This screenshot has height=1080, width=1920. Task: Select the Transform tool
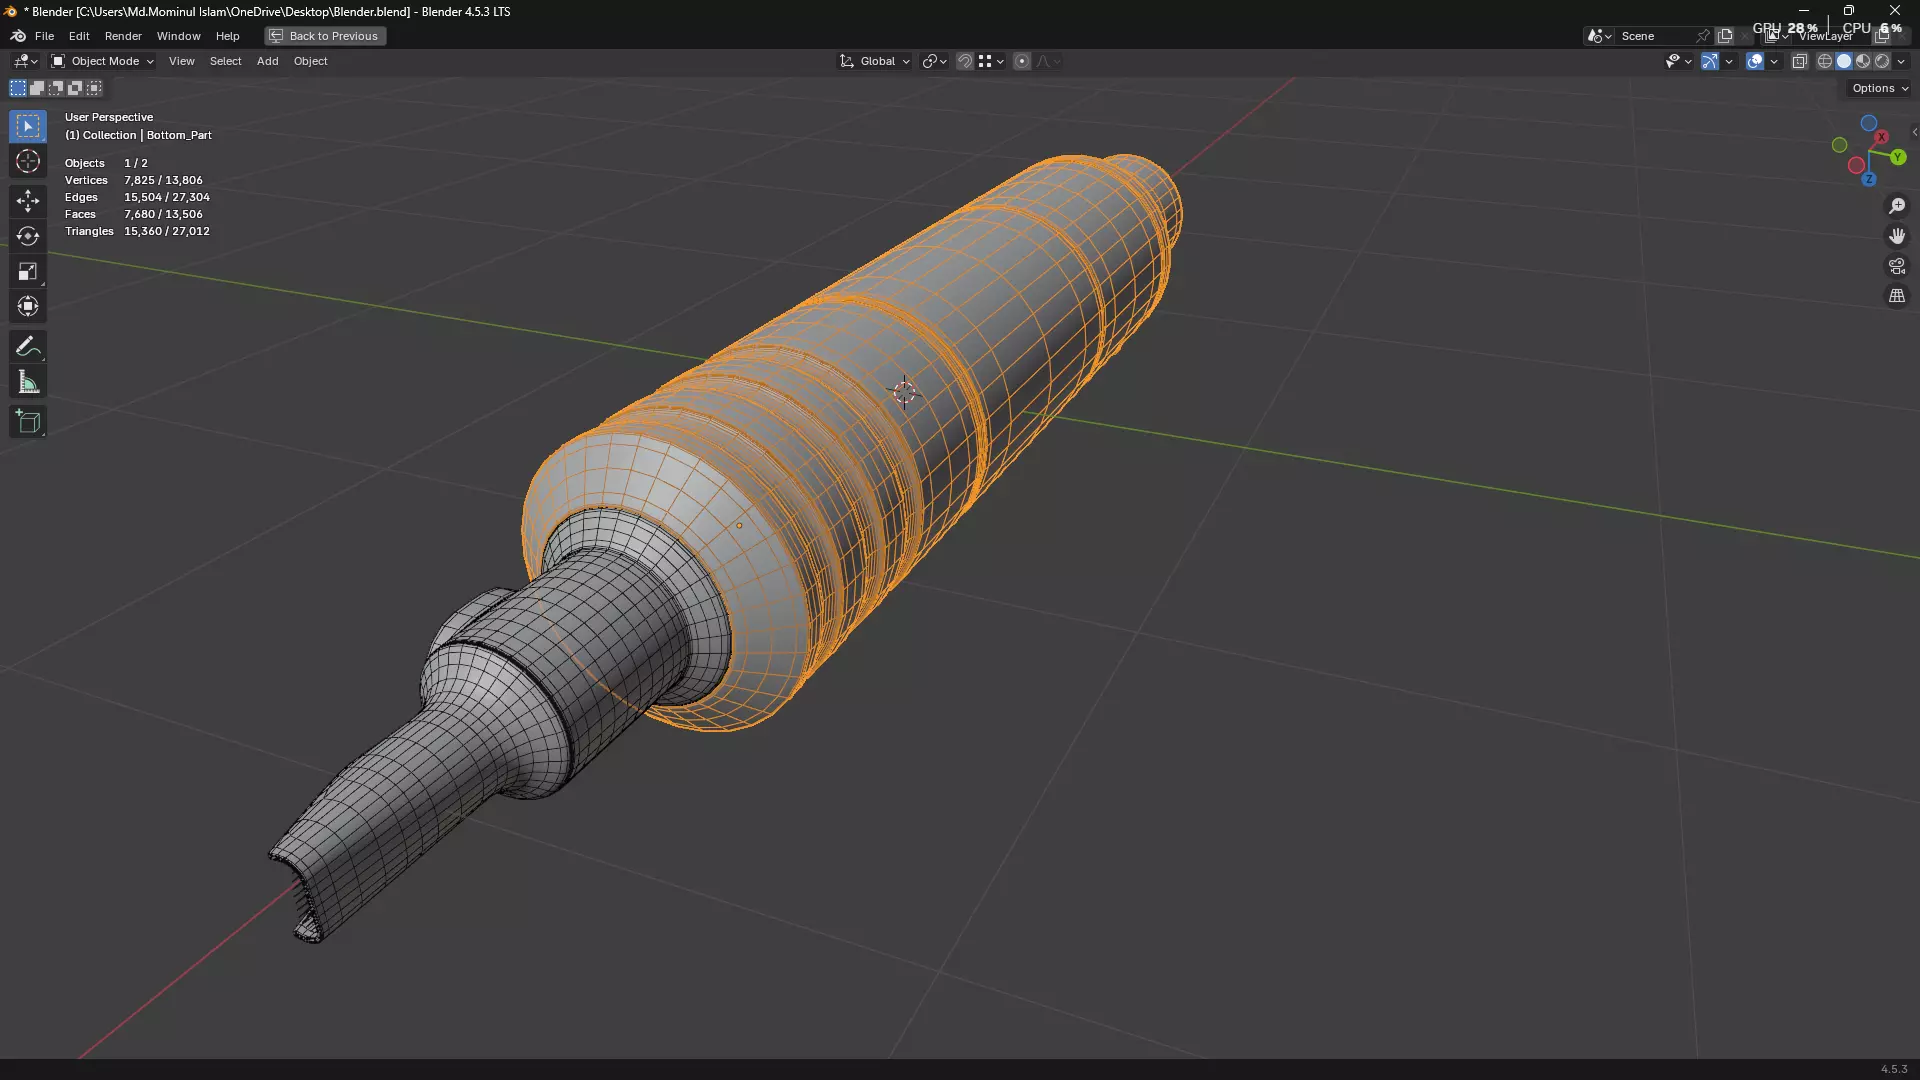pos(28,306)
